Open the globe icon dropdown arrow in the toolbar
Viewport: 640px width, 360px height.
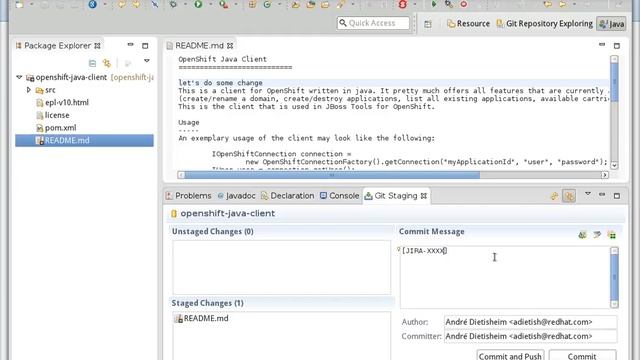point(104,4)
